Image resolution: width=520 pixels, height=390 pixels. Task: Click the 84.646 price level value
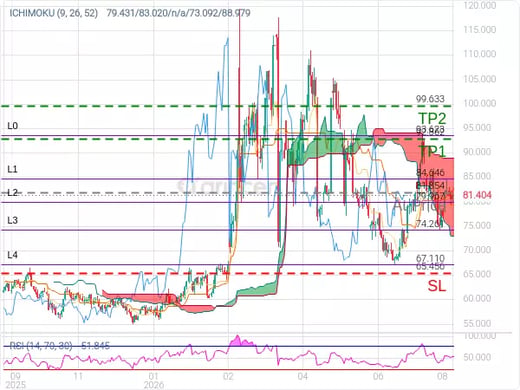(x=430, y=172)
